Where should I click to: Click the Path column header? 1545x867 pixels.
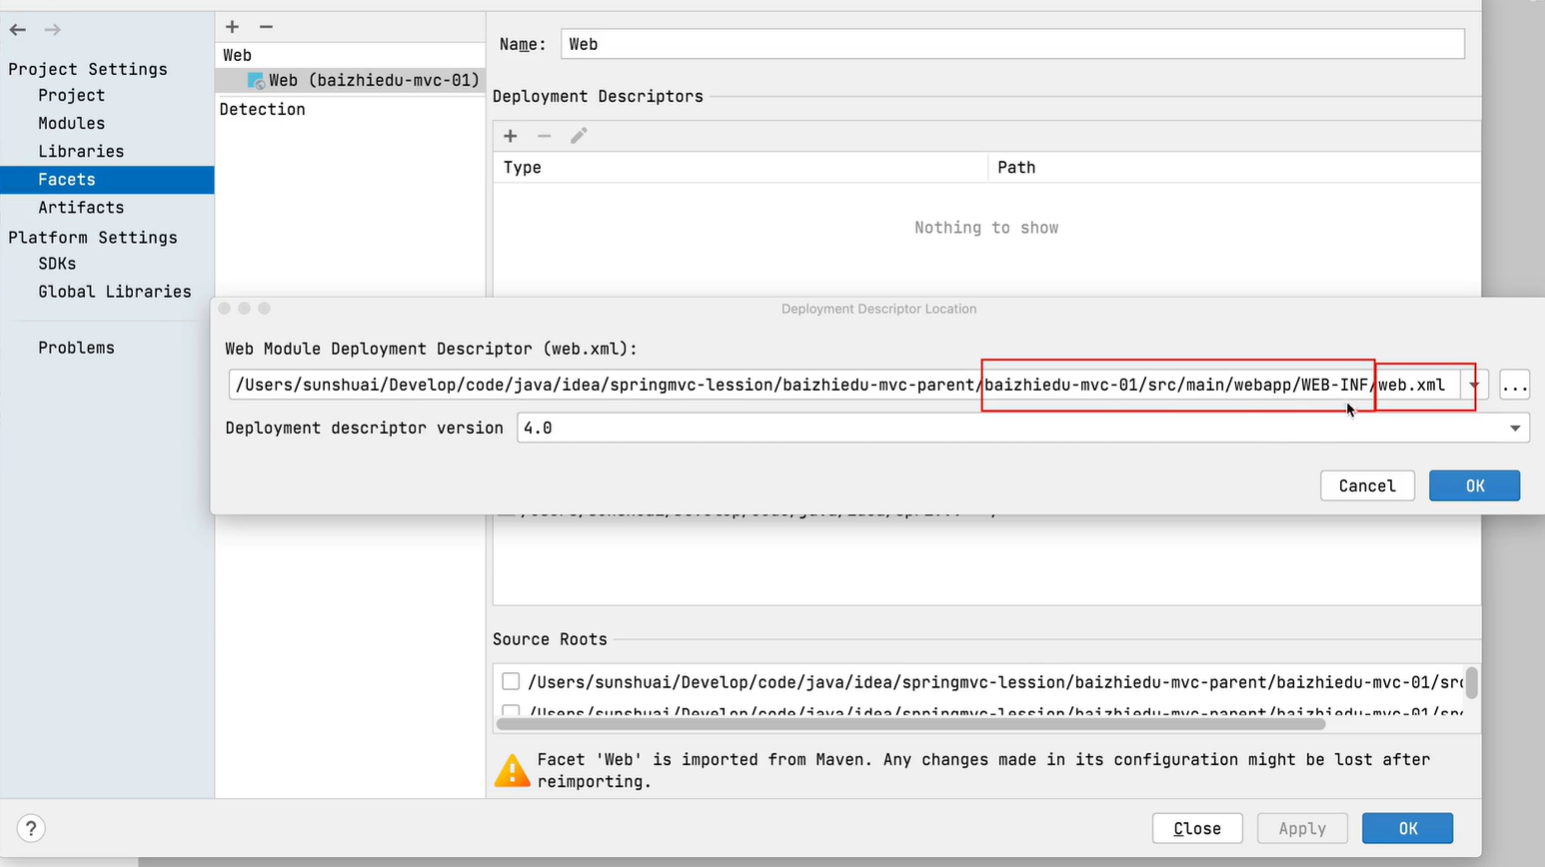click(x=1234, y=167)
